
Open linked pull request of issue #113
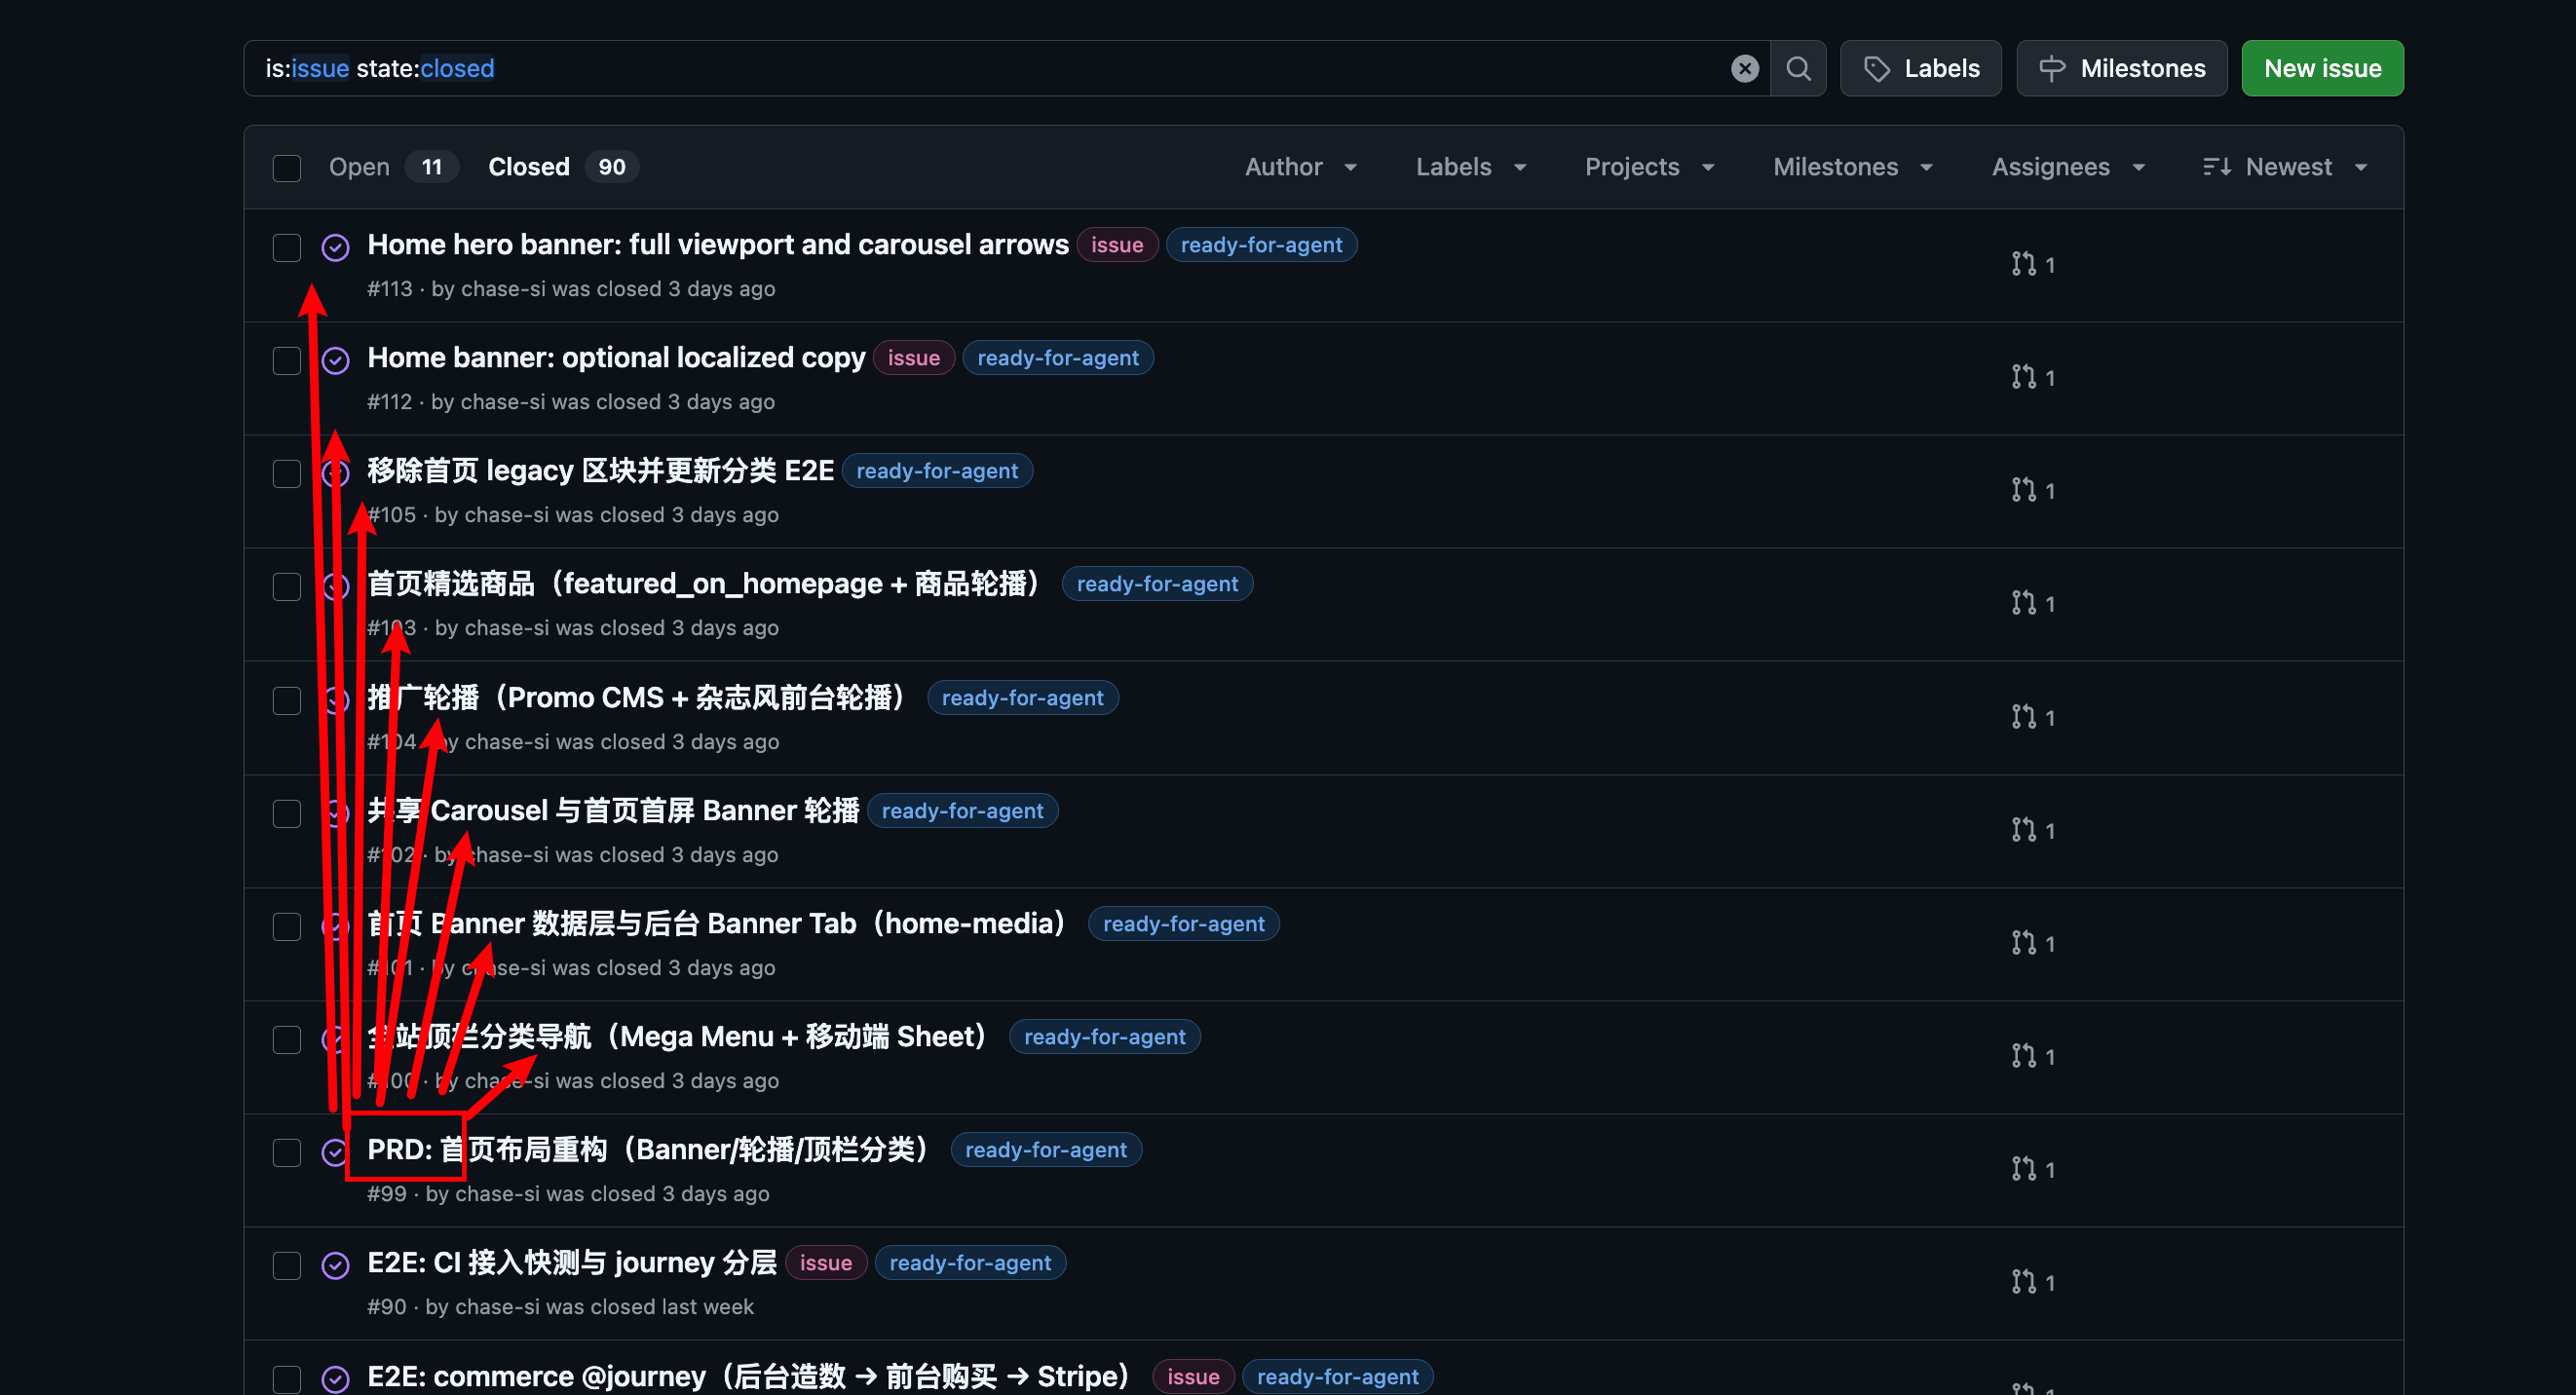[x=2033, y=264]
